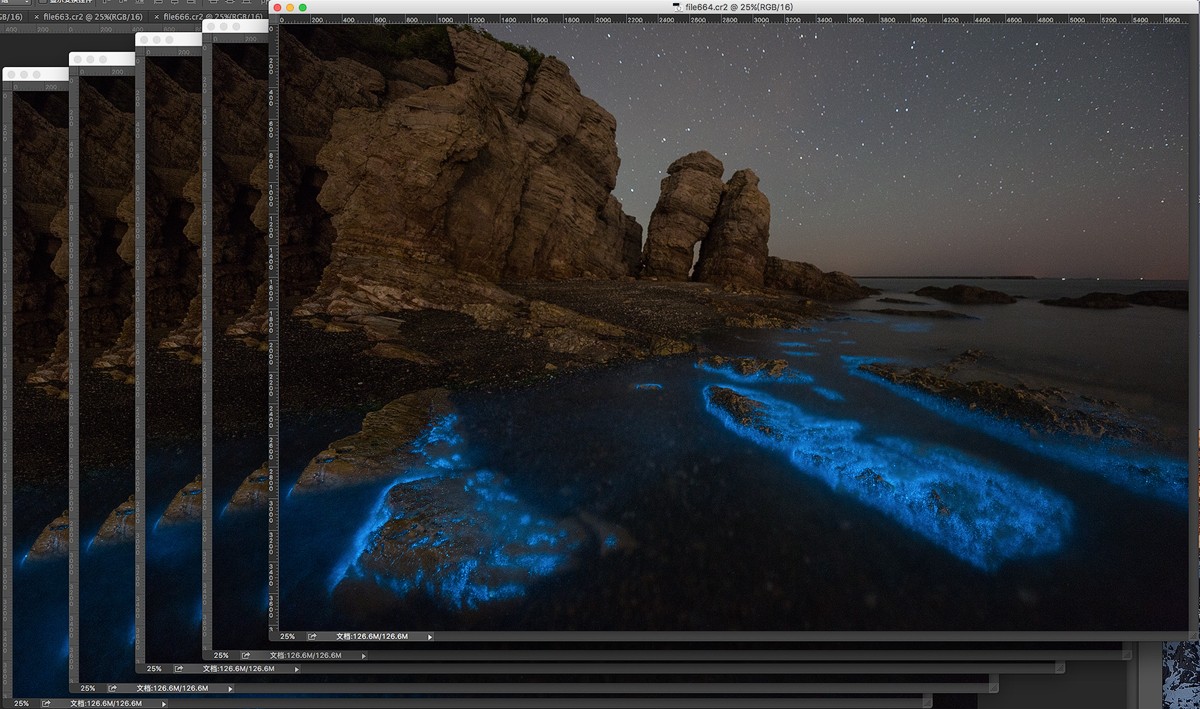Click the 25% zoom field in file664.cr2 window
Viewport: 1200px width, 709px height.
pyautogui.click(x=287, y=636)
